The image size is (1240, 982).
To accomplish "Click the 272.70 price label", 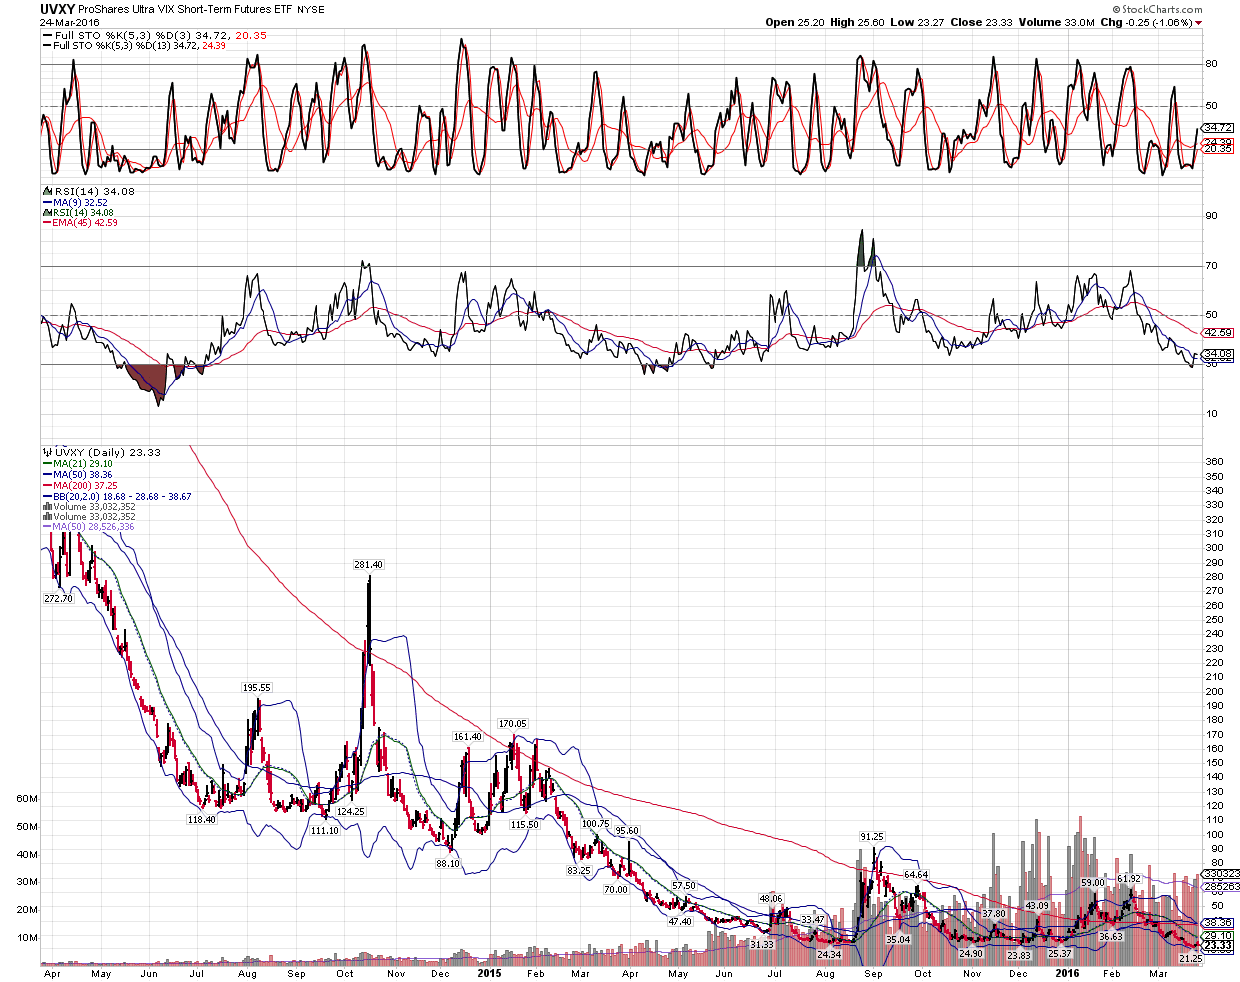I will pos(59,598).
